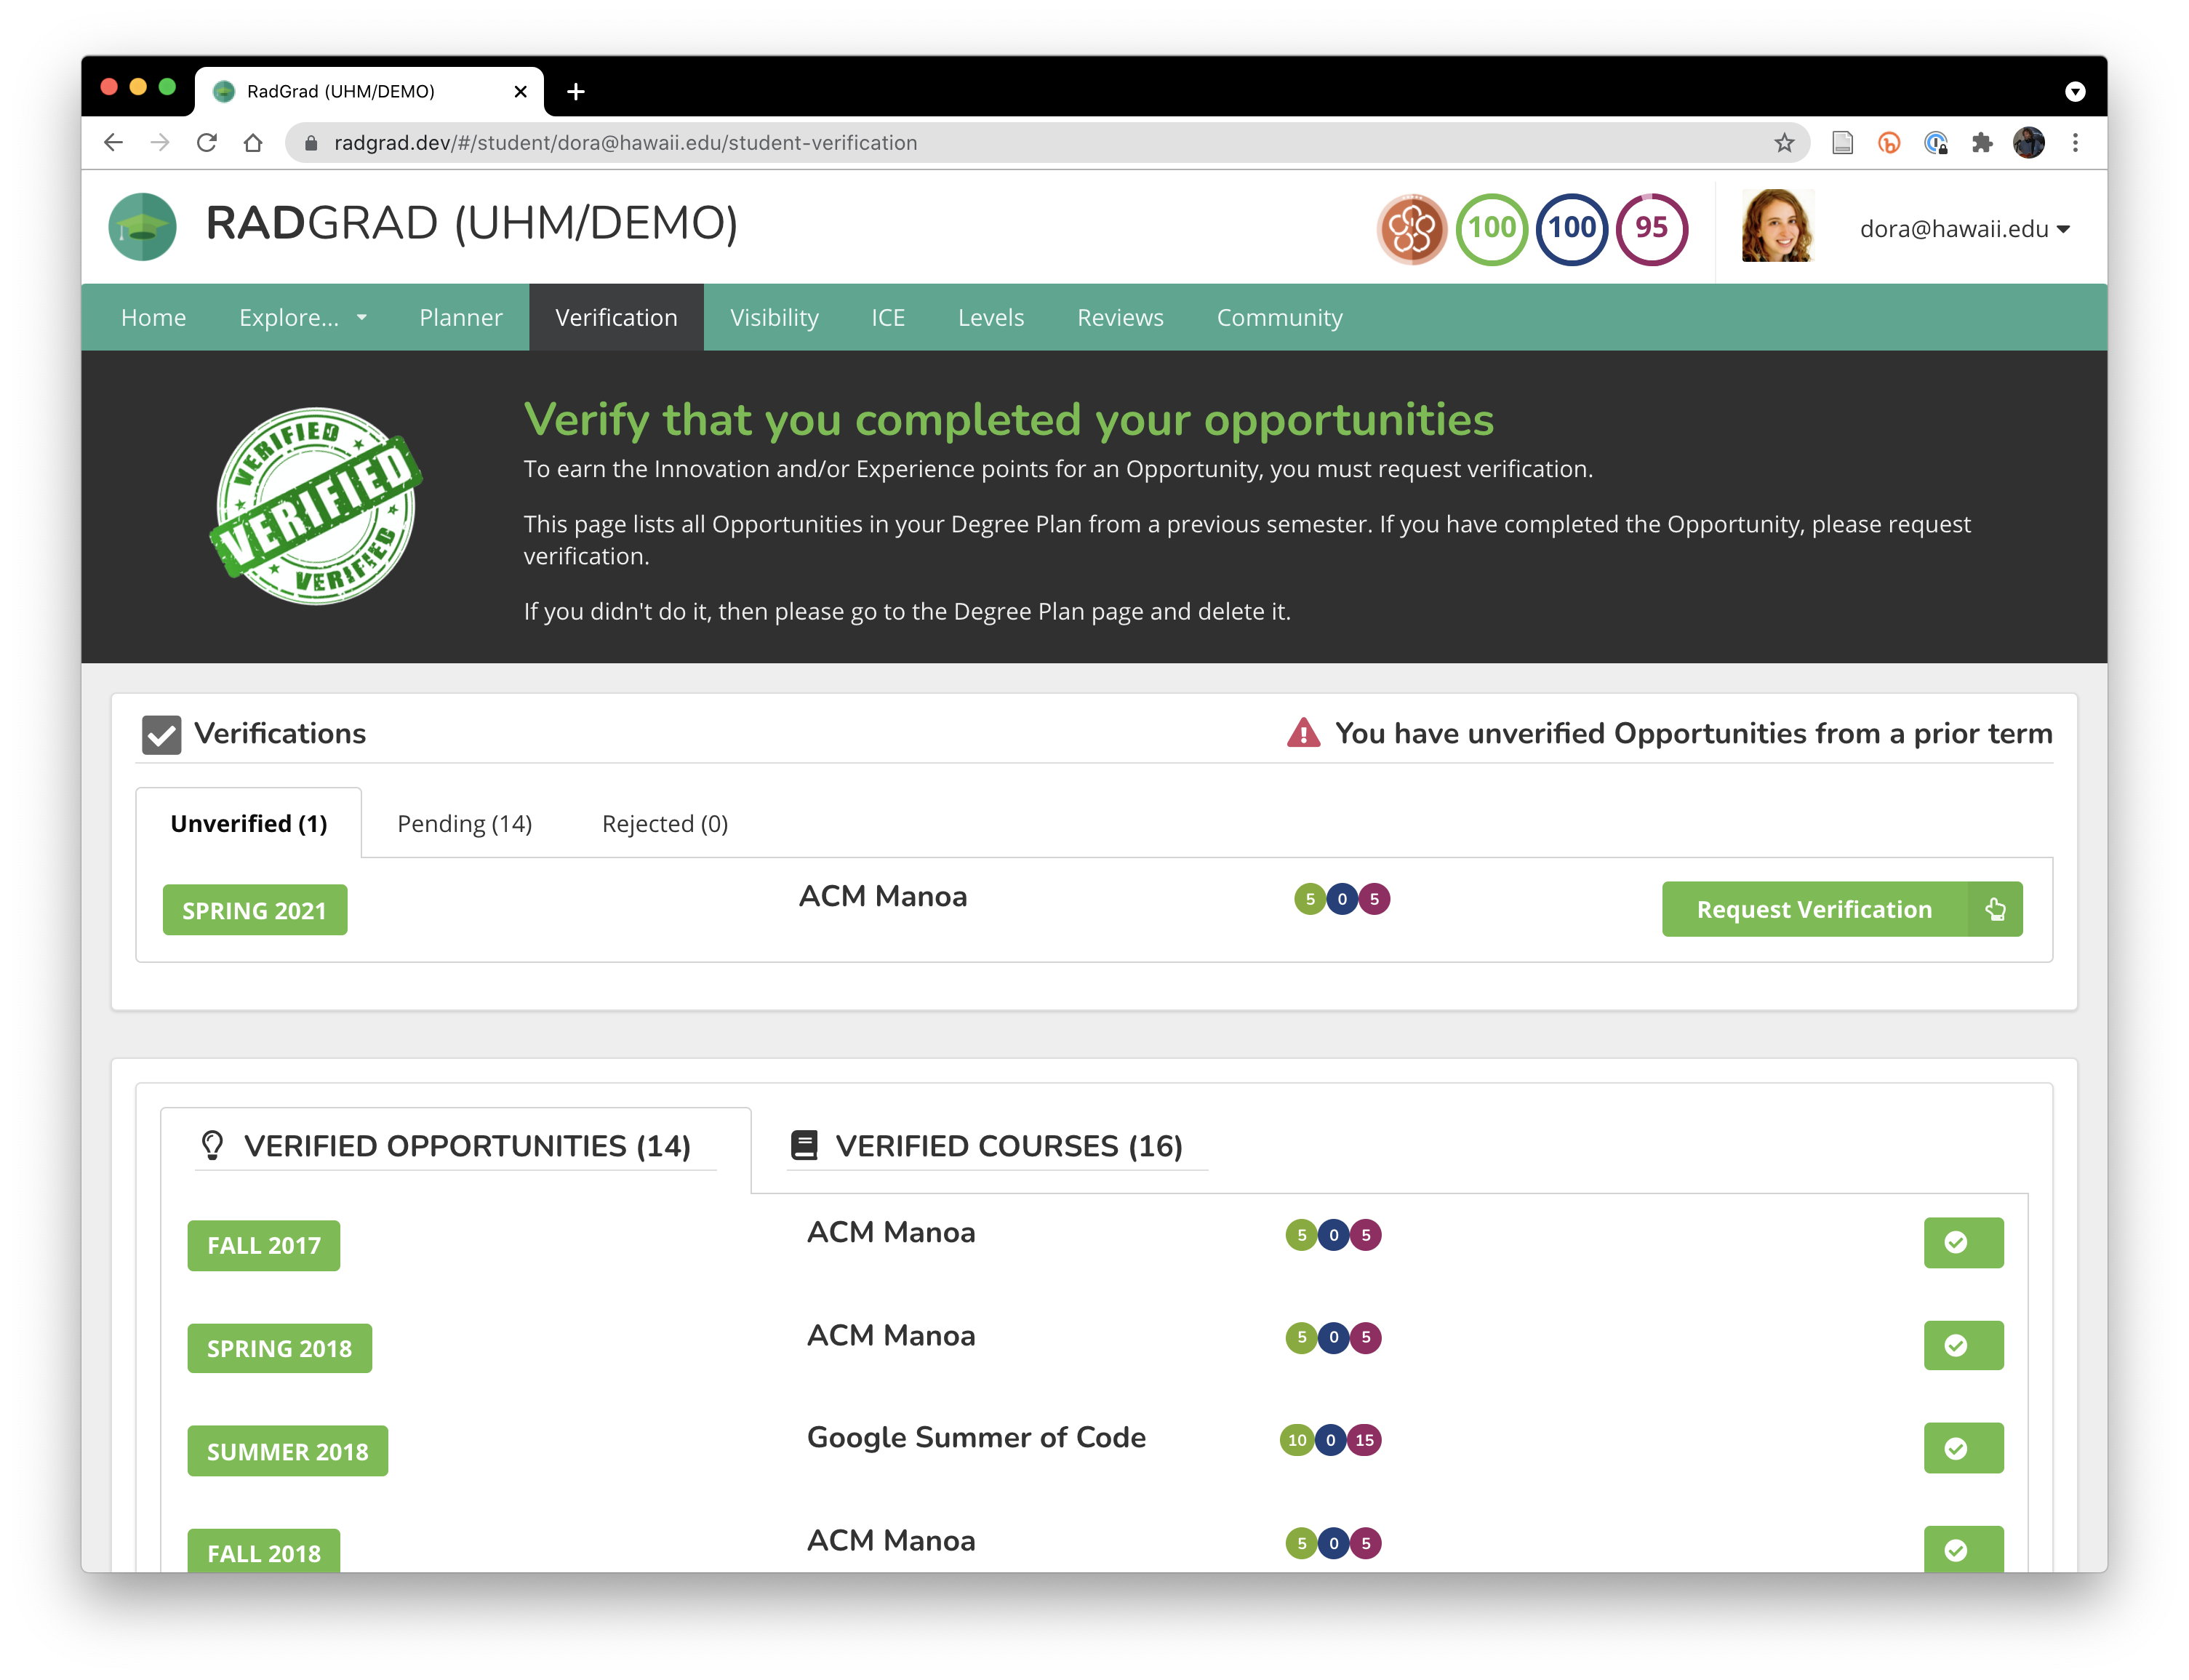
Task: Click the green Innovation 100 circle
Action: pos(1491,229)
